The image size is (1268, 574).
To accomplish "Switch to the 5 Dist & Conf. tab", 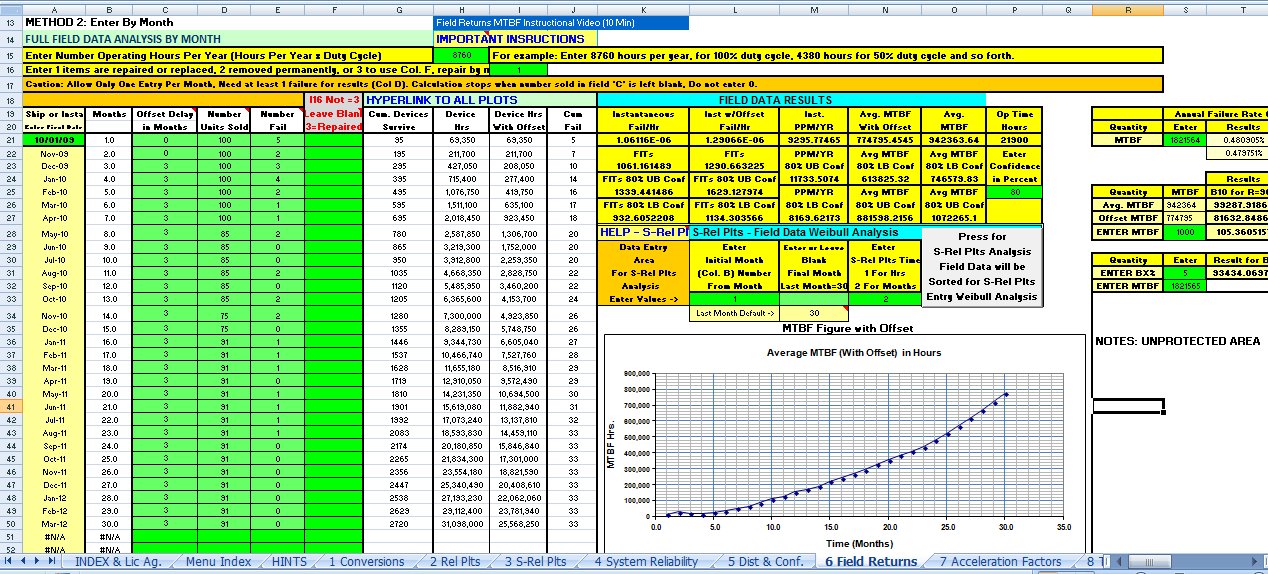I will tap(765, 562).
